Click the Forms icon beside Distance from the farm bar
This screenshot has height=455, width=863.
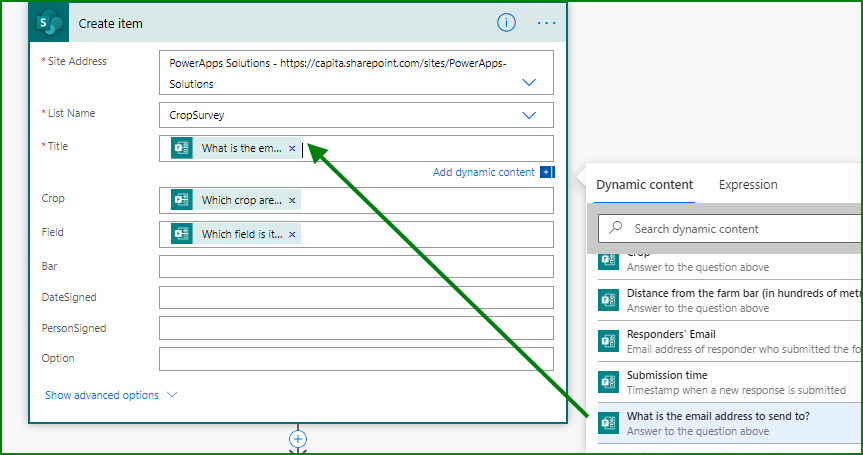(x=608, y=300)
